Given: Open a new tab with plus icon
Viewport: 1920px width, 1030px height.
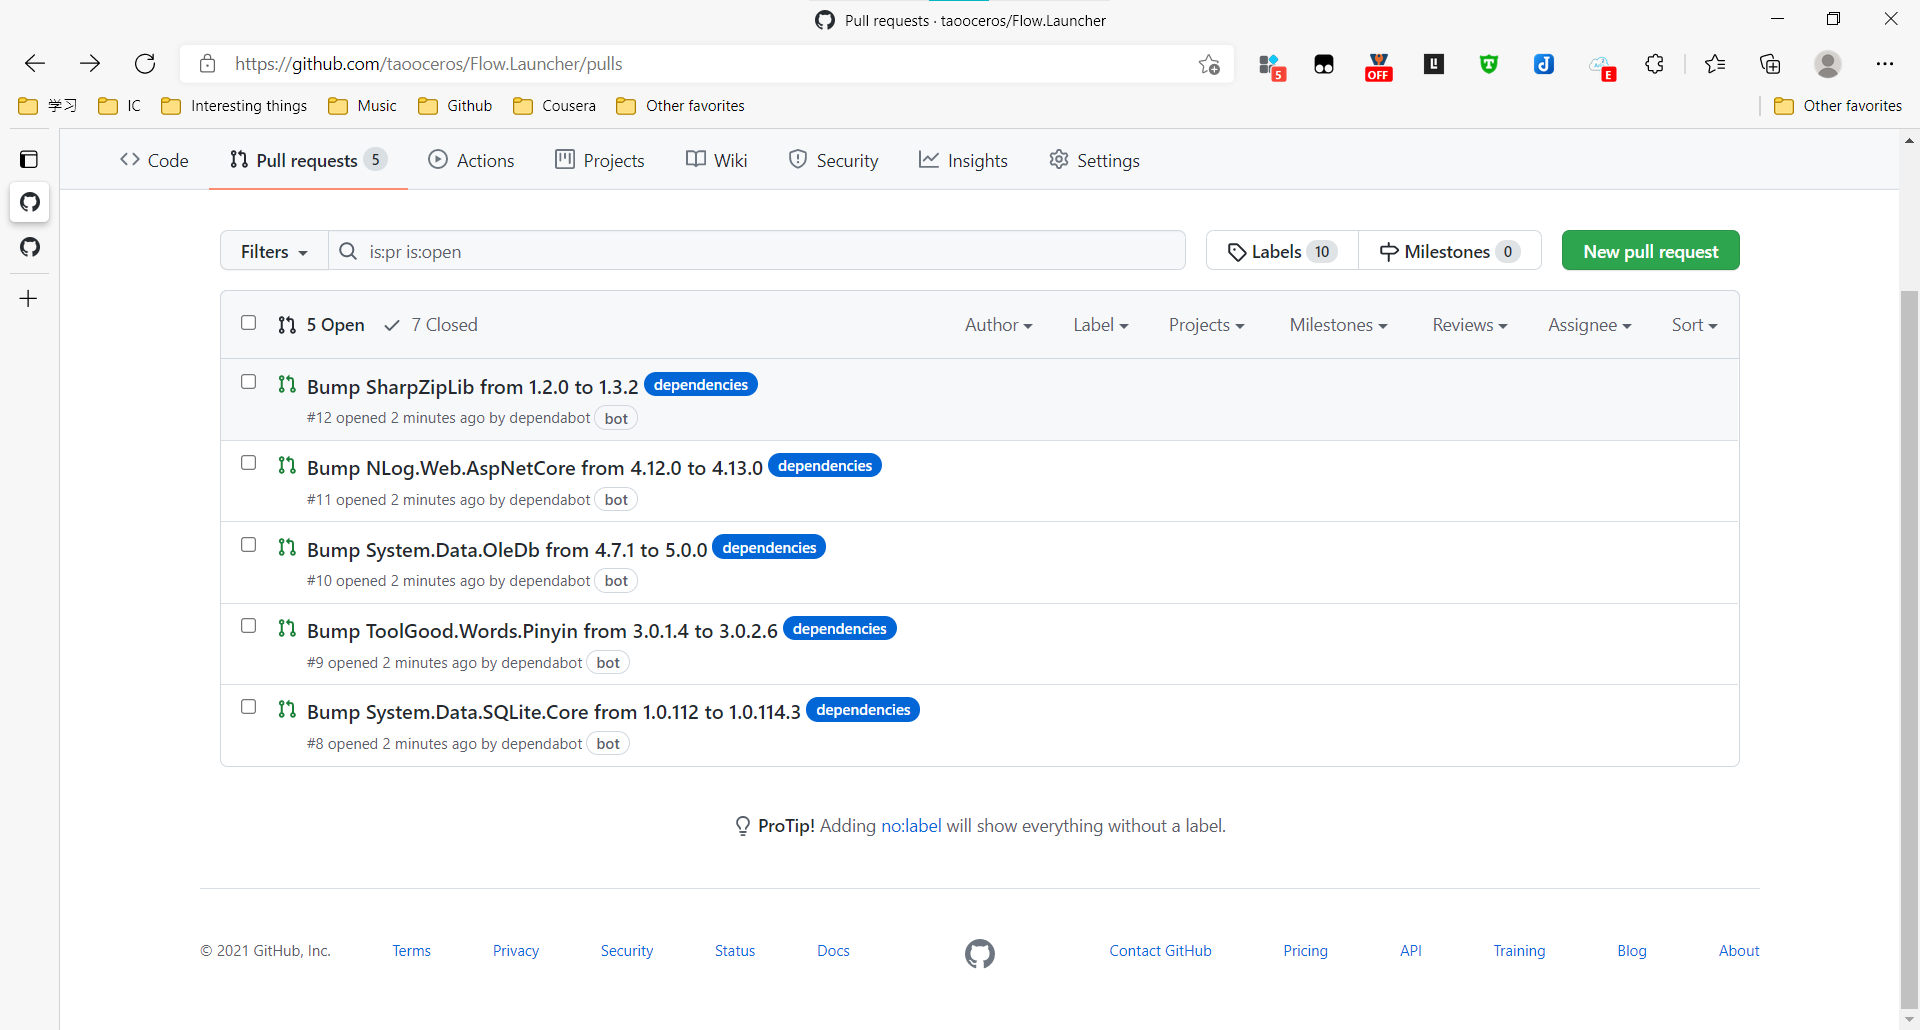Looking at the screenshot, I should click(29, 298).
